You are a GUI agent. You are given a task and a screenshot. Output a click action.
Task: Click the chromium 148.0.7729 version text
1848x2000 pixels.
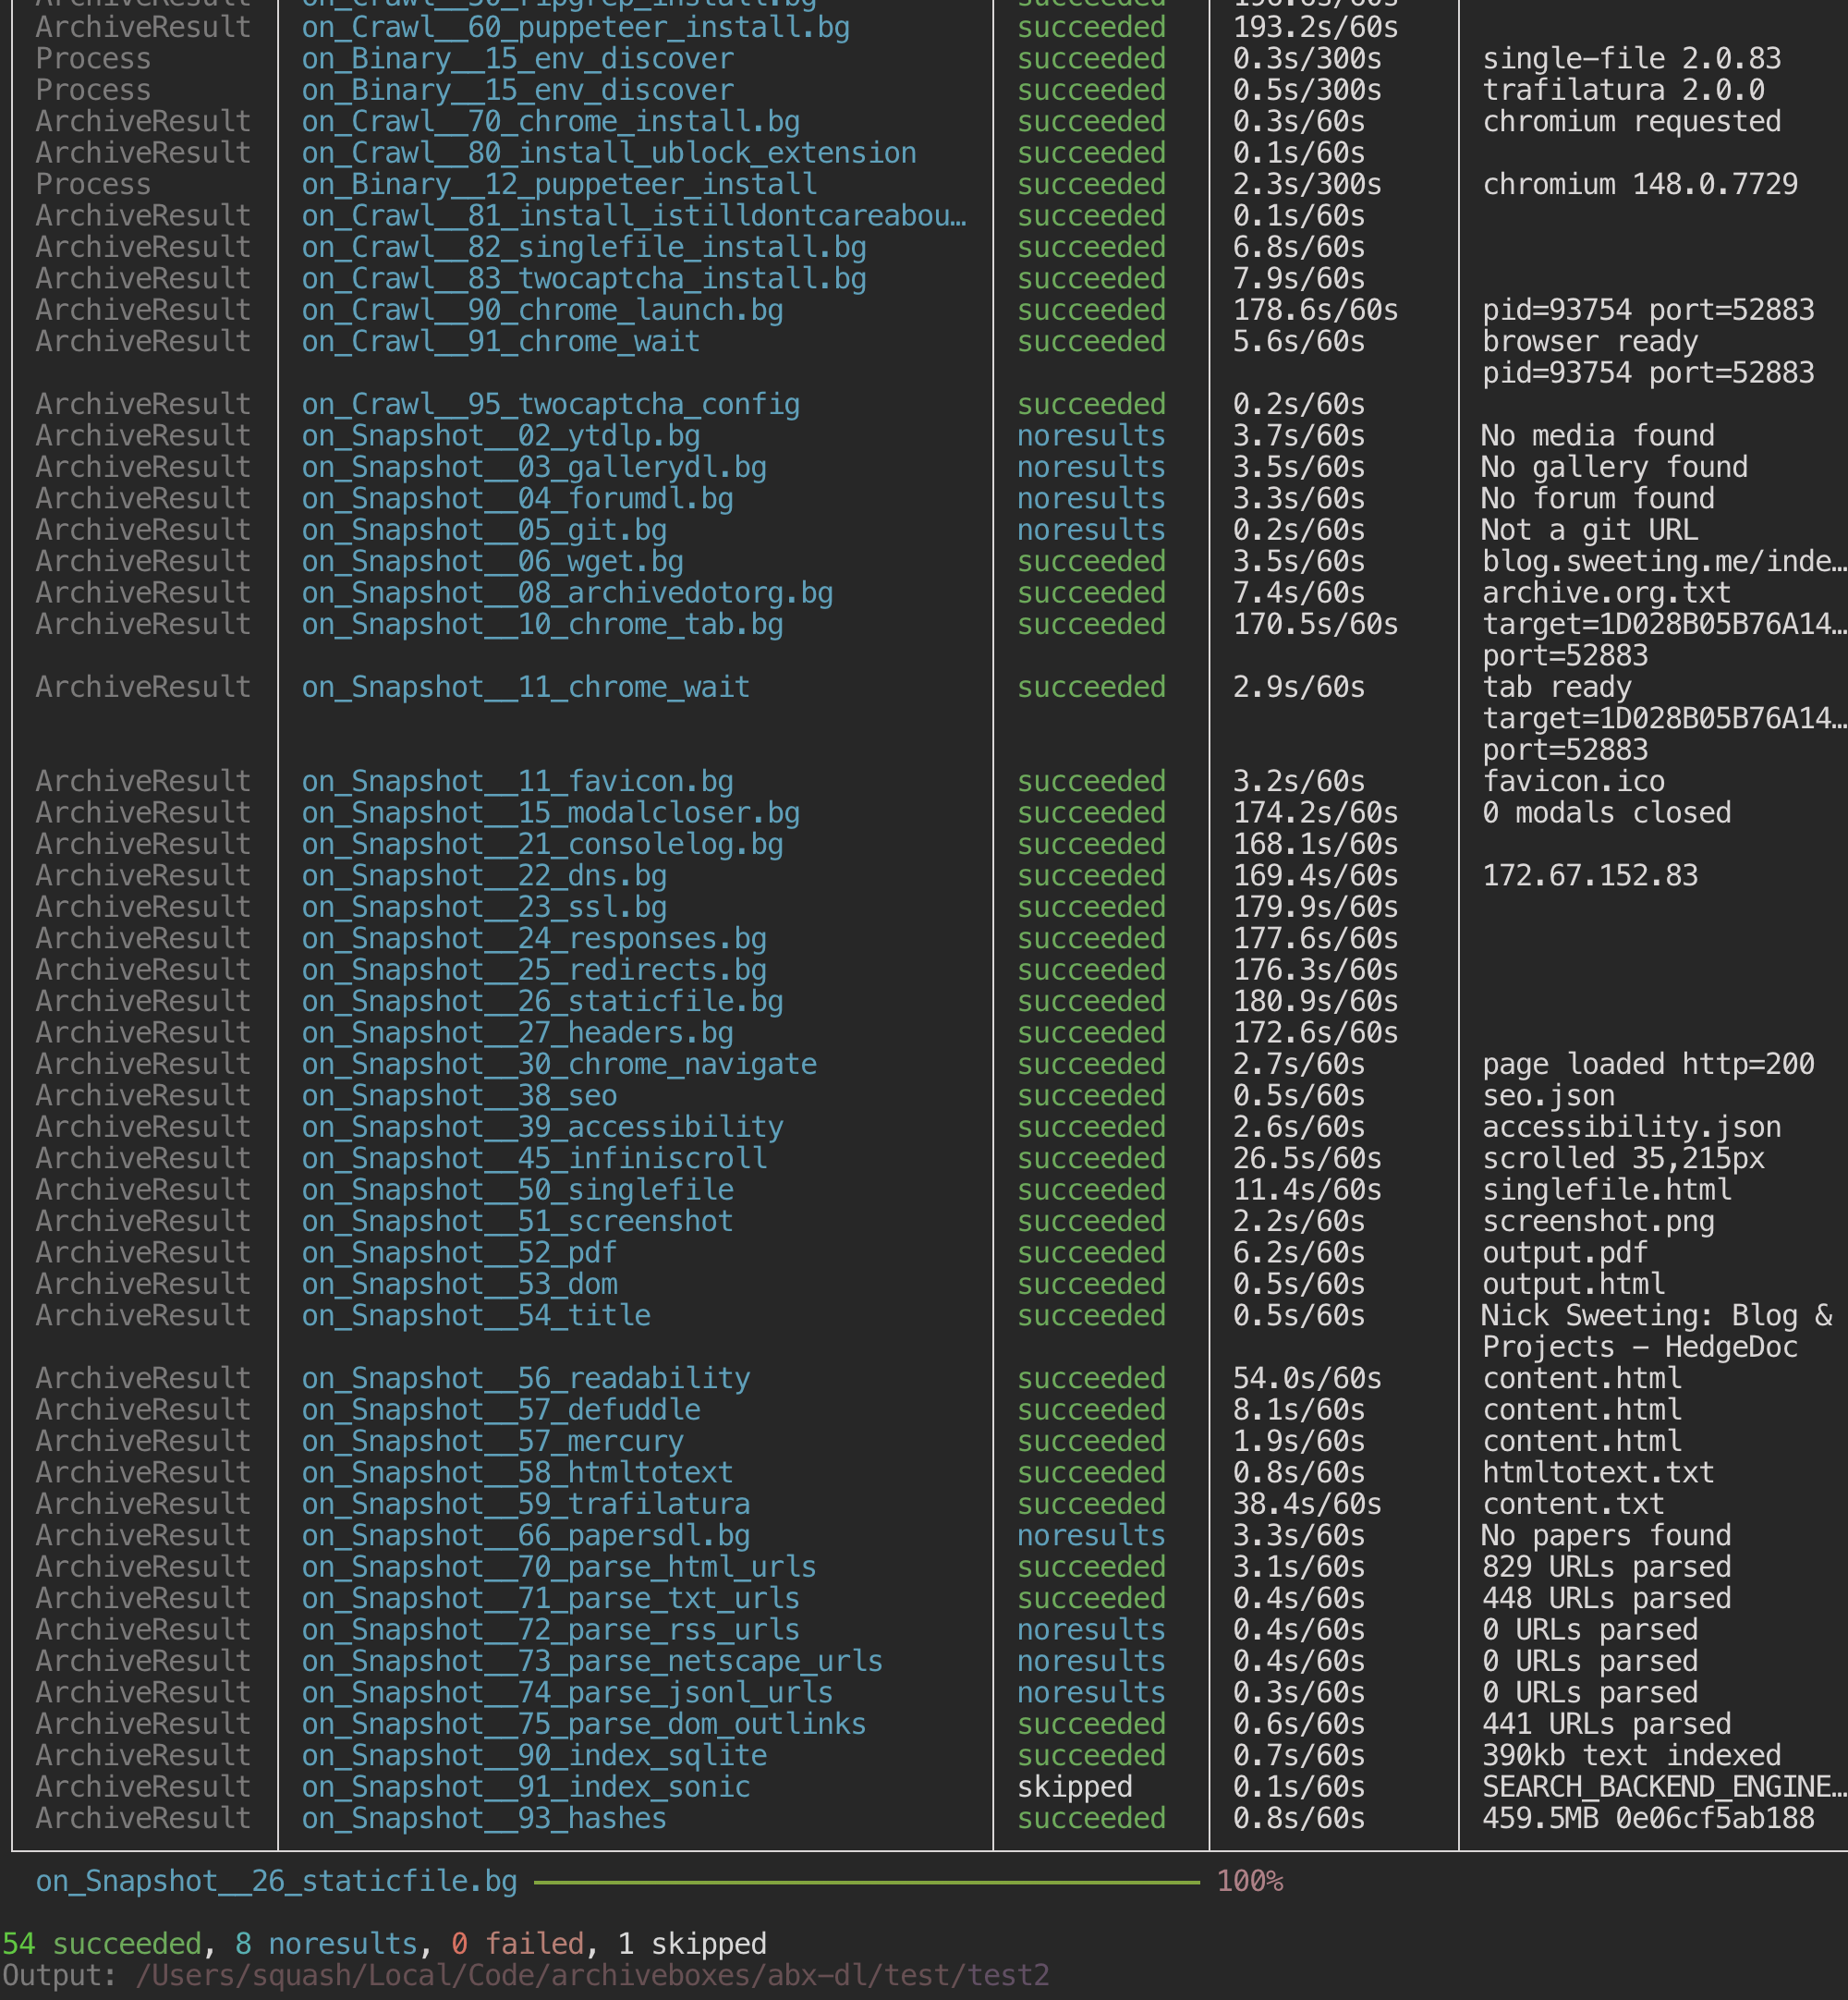pos(1639,184)
